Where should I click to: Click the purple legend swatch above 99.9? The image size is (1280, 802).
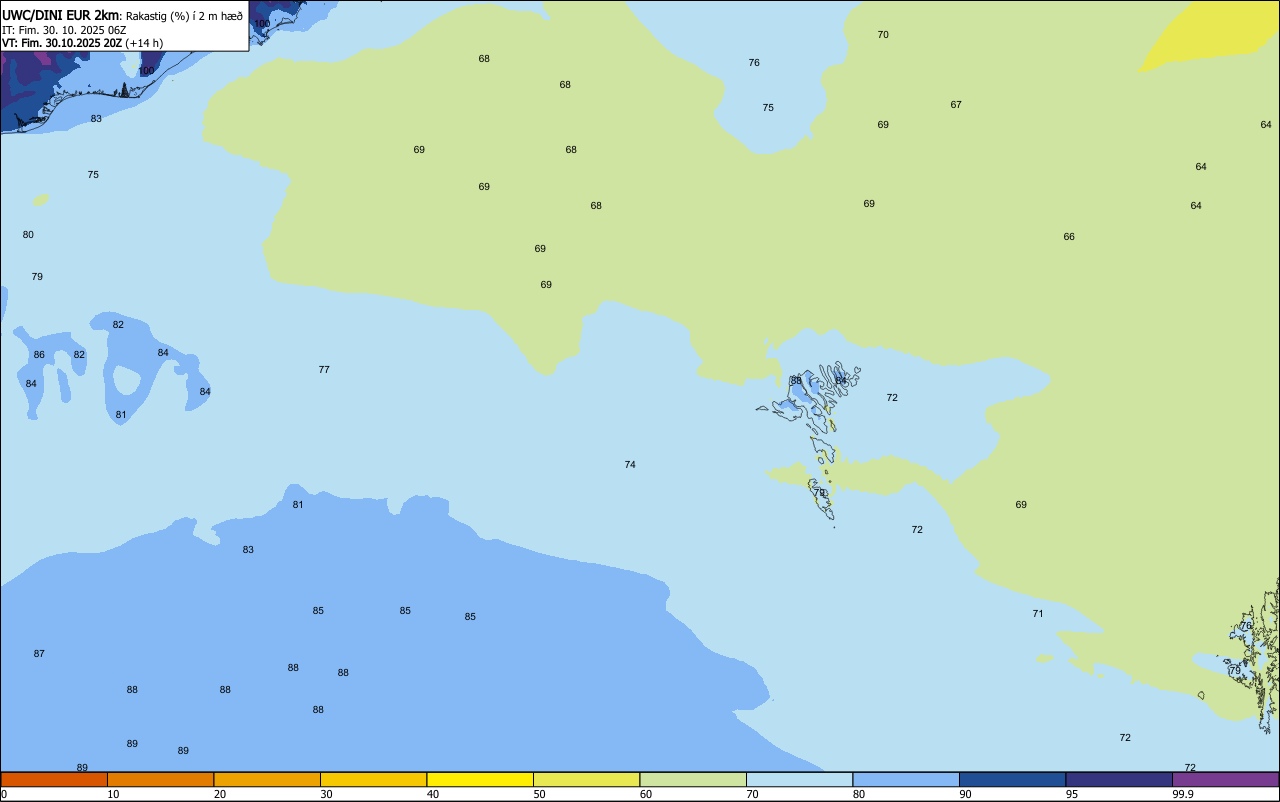tap(1225, 779)
